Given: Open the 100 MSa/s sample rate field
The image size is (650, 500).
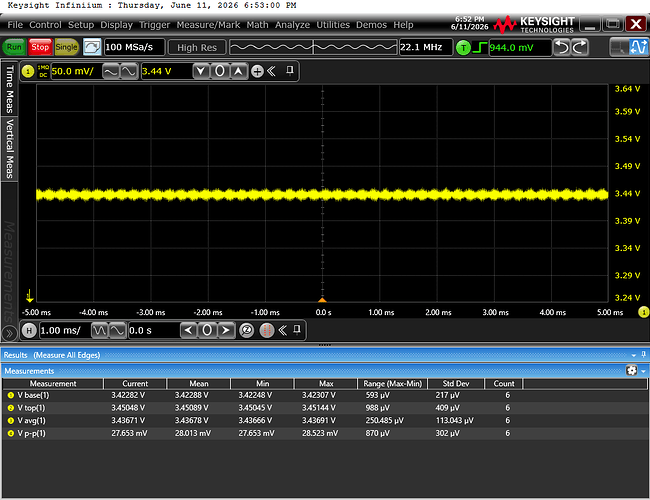Looking at the screenshot, I should point(134,47).
